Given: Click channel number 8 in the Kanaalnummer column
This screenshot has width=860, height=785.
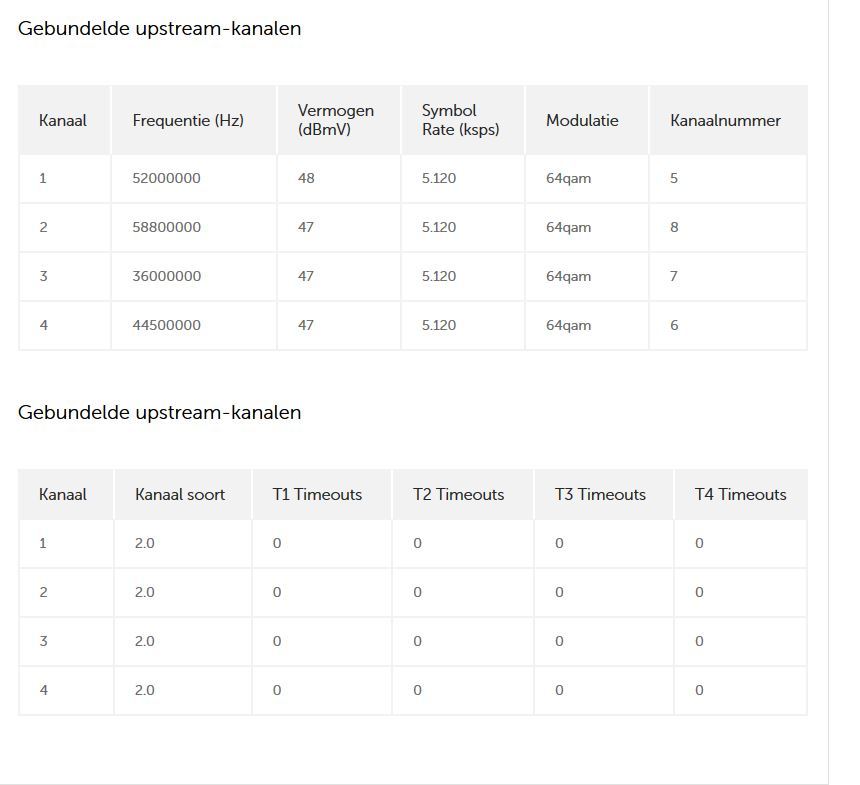Looking at the screenshot, I should coord(674,227).
